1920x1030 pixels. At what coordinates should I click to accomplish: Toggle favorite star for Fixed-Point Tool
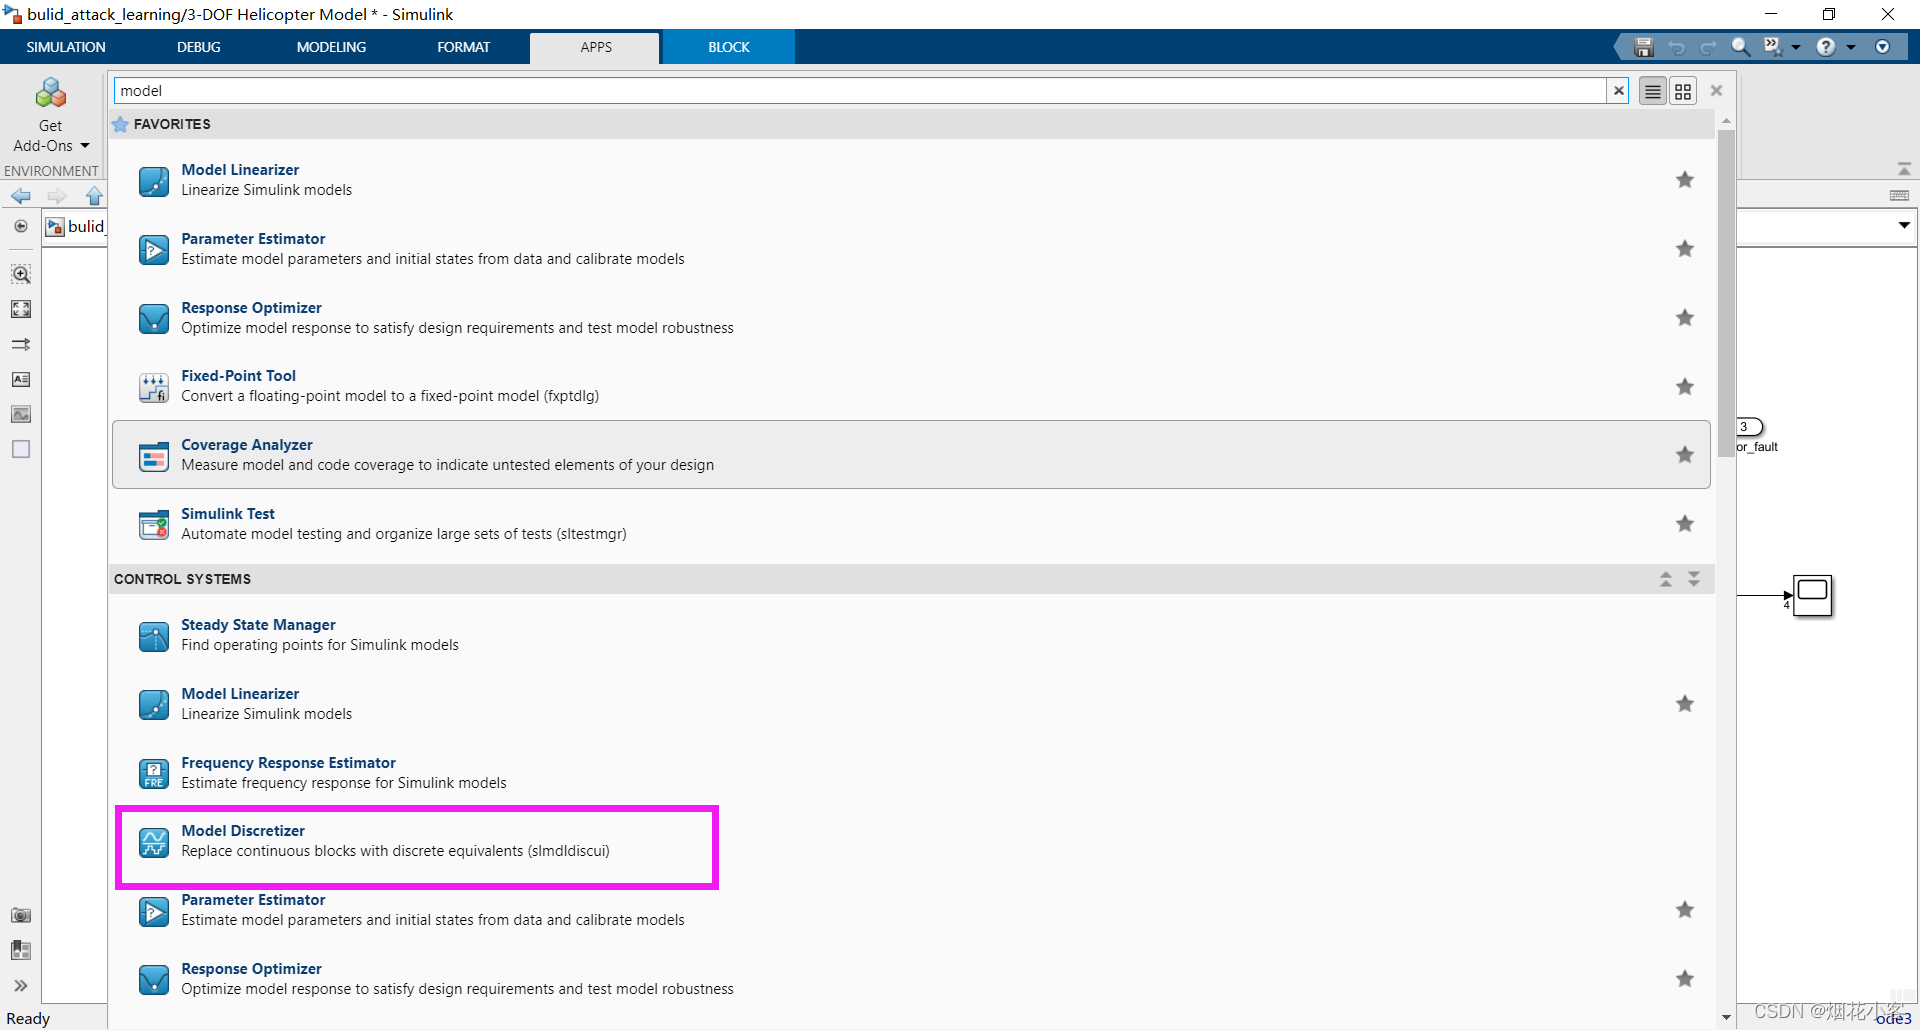click(x=1685, y=387)
